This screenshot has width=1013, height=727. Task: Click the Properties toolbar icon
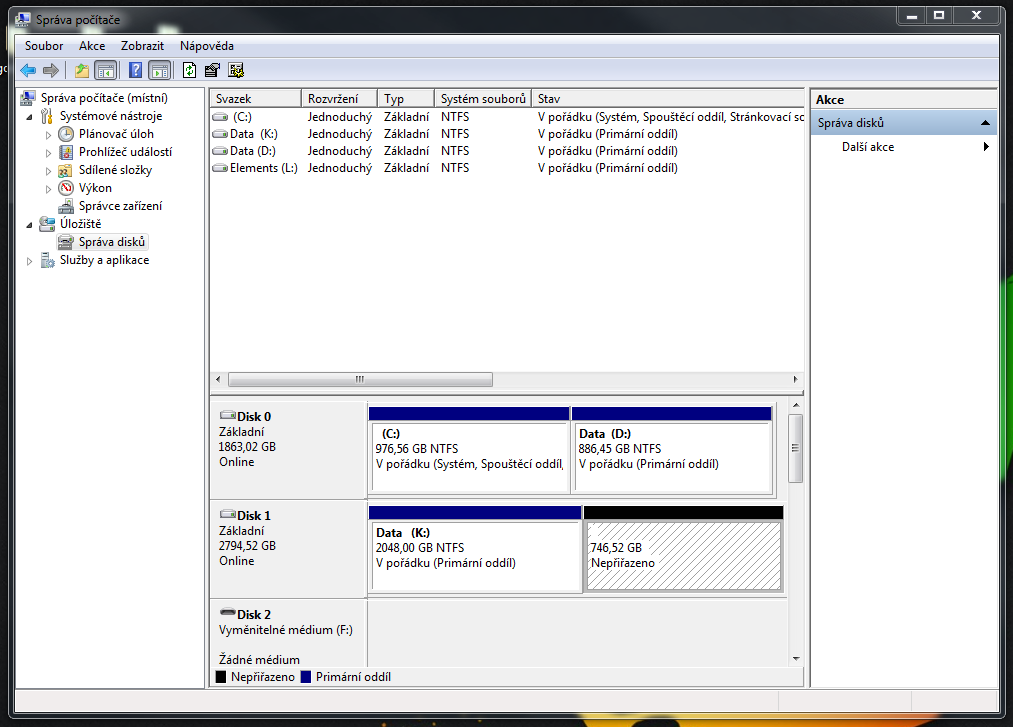[x=212, y=70]
